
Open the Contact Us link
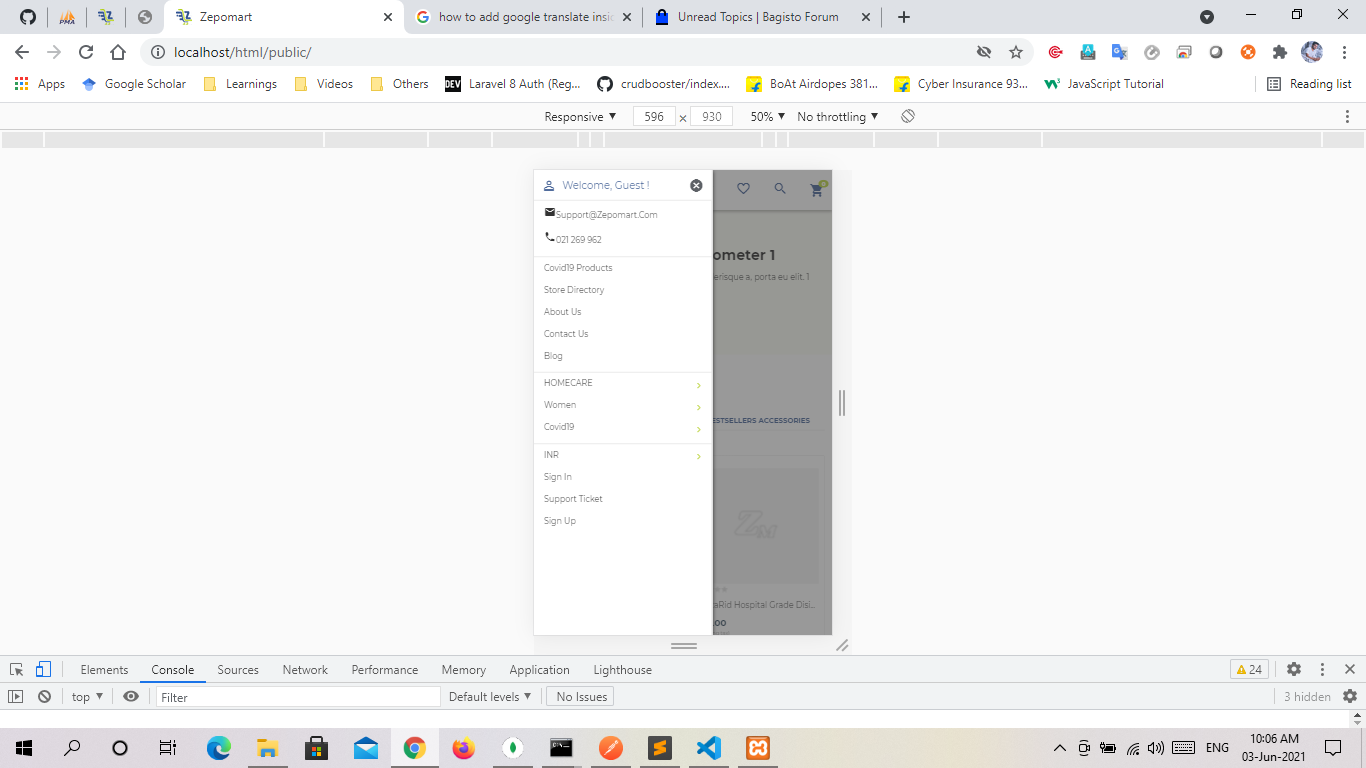click(566, 334)
